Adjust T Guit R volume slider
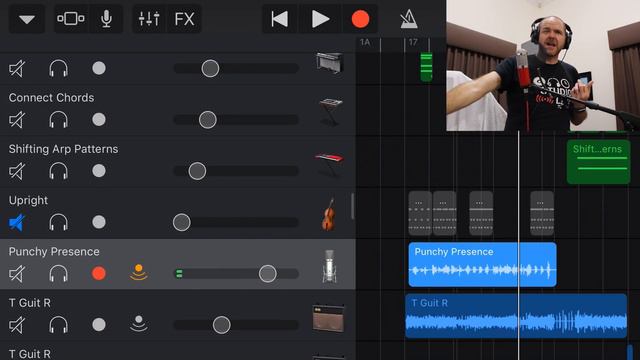The image size is (640, 360). tap(222, 325)
